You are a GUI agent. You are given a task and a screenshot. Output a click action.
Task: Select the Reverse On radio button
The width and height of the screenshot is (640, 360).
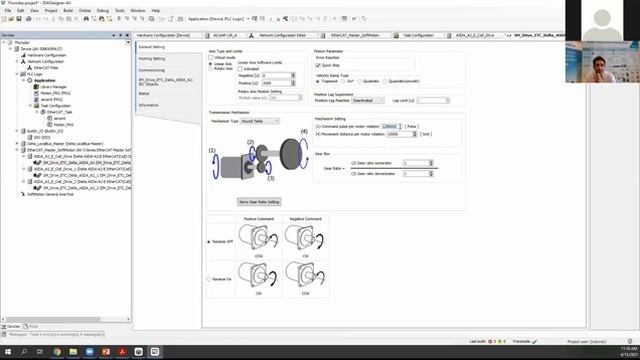[209, 279]
